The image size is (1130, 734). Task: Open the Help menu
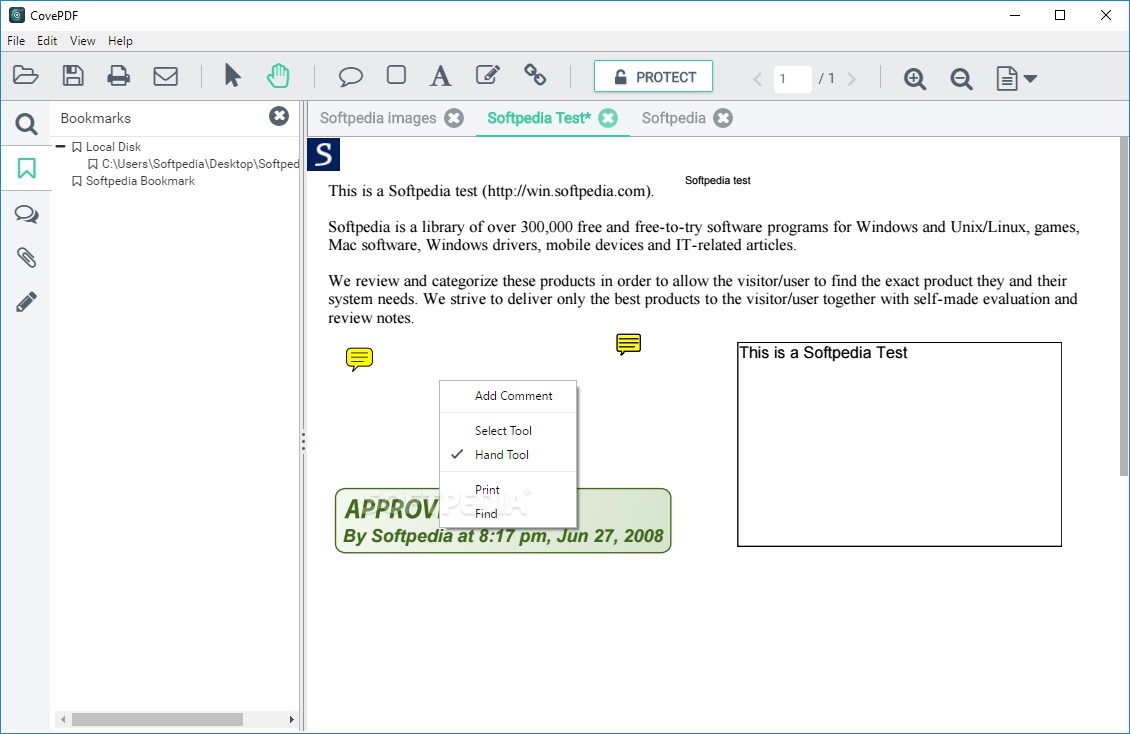pyautogui.click(x=120, y=41)
